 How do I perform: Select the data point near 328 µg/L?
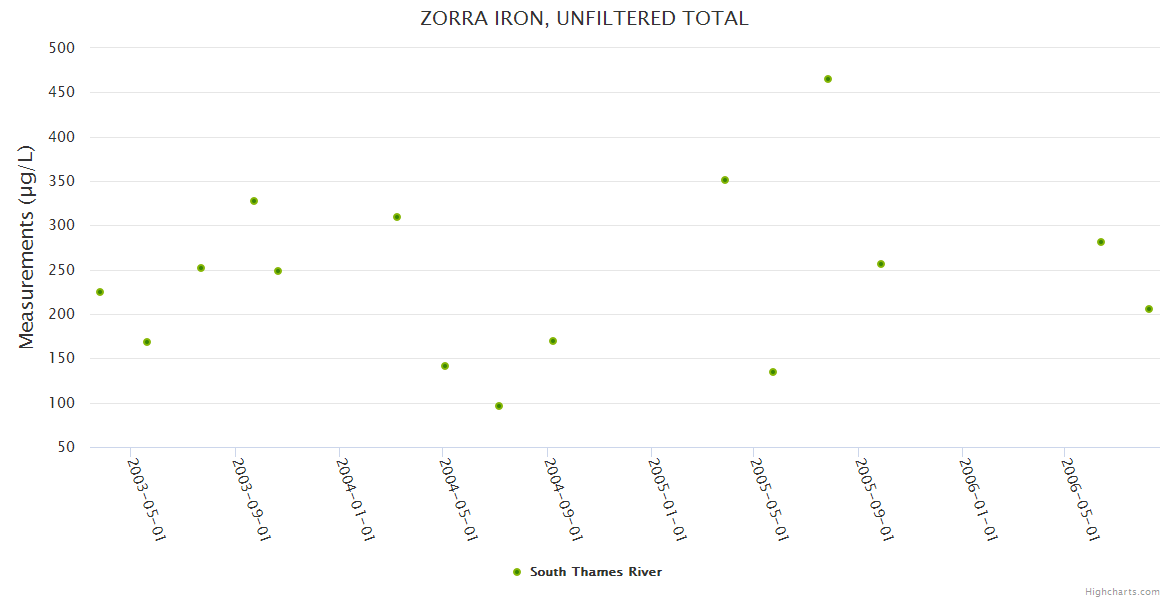[254, 201]
